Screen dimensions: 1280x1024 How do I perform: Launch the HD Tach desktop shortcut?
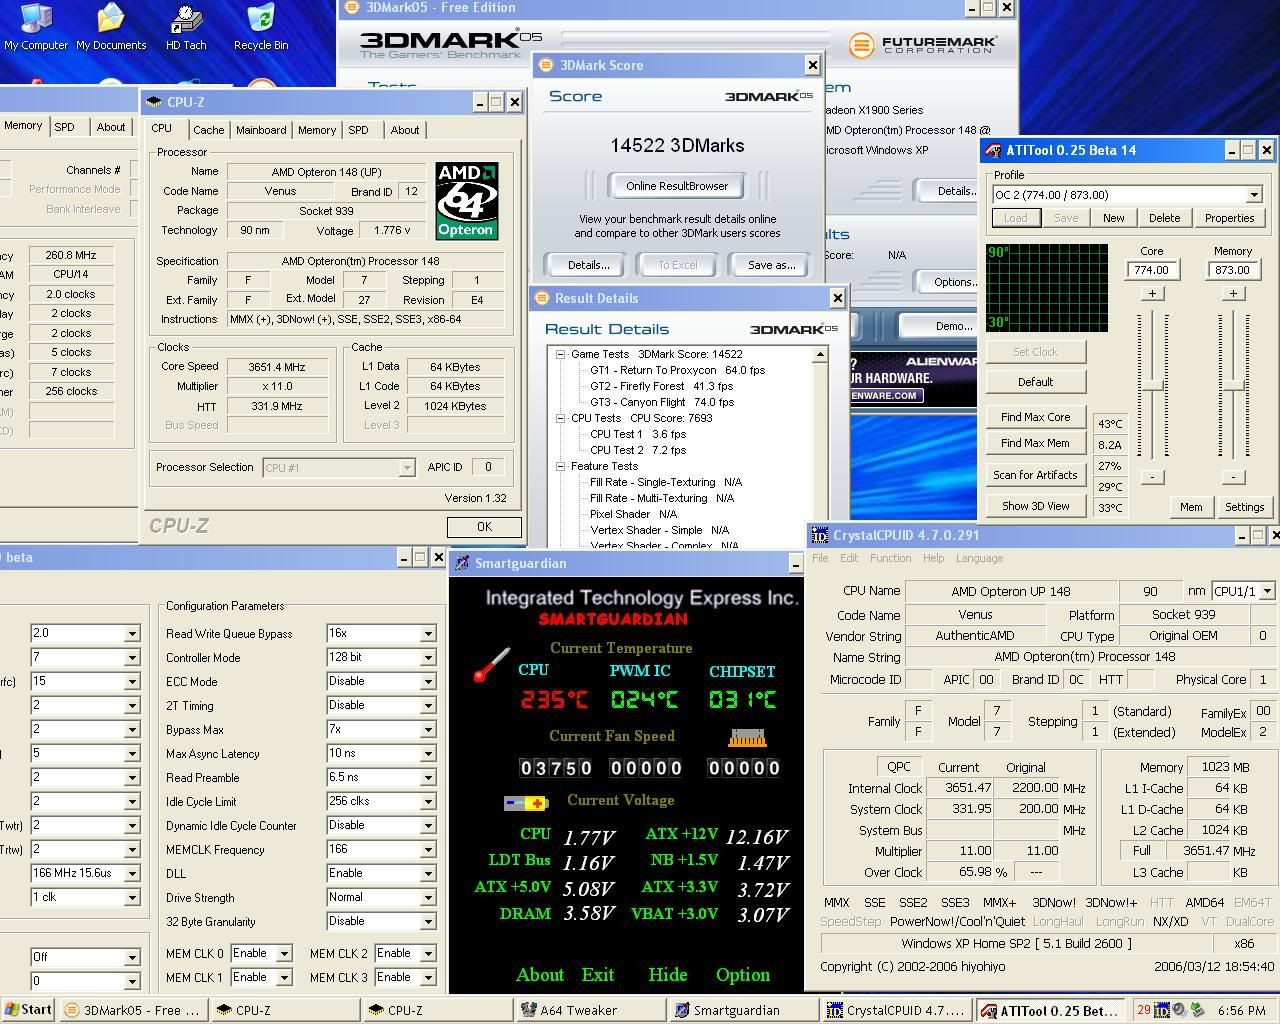186,27
